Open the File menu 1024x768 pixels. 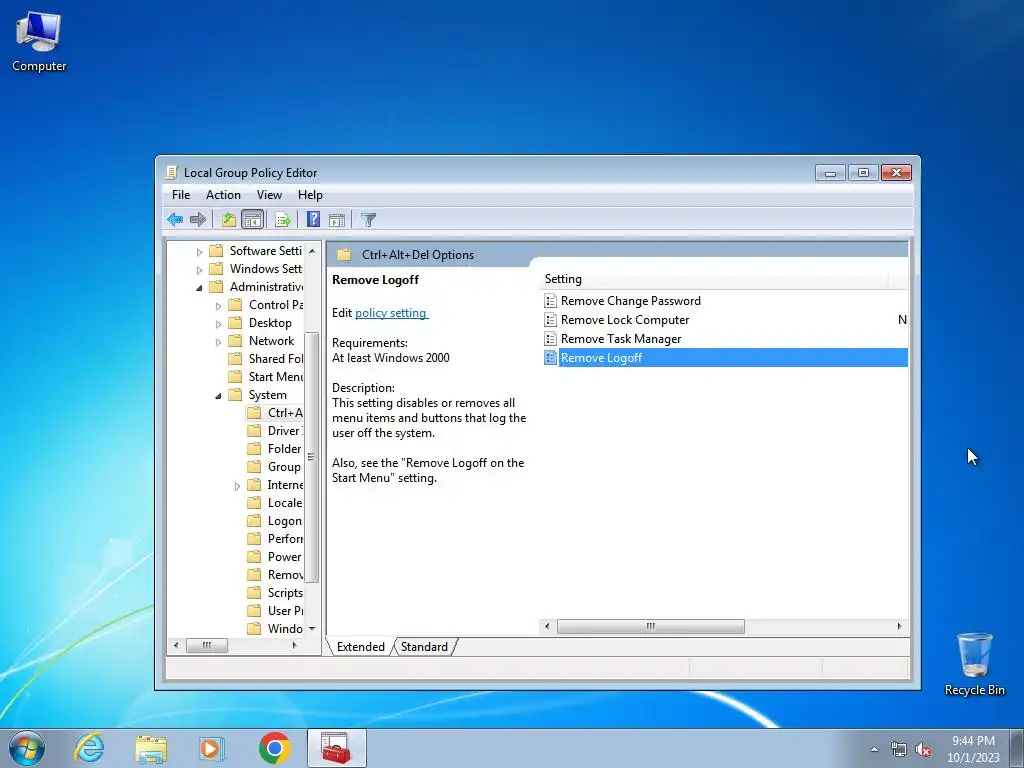(181, 195)
